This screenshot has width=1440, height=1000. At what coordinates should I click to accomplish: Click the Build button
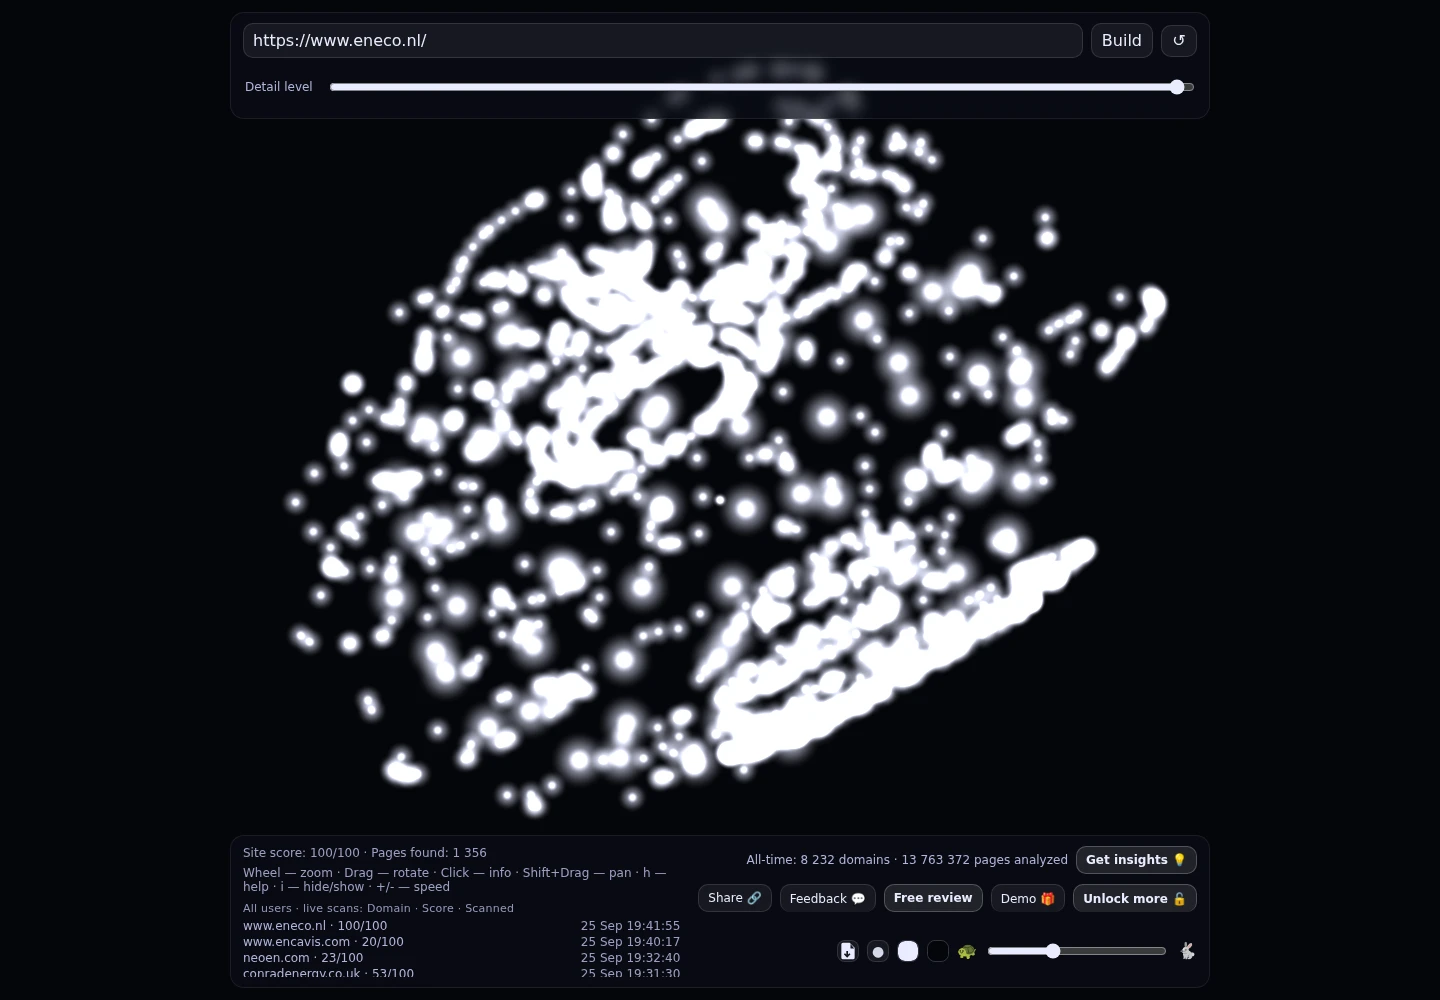coord(1121,40)
